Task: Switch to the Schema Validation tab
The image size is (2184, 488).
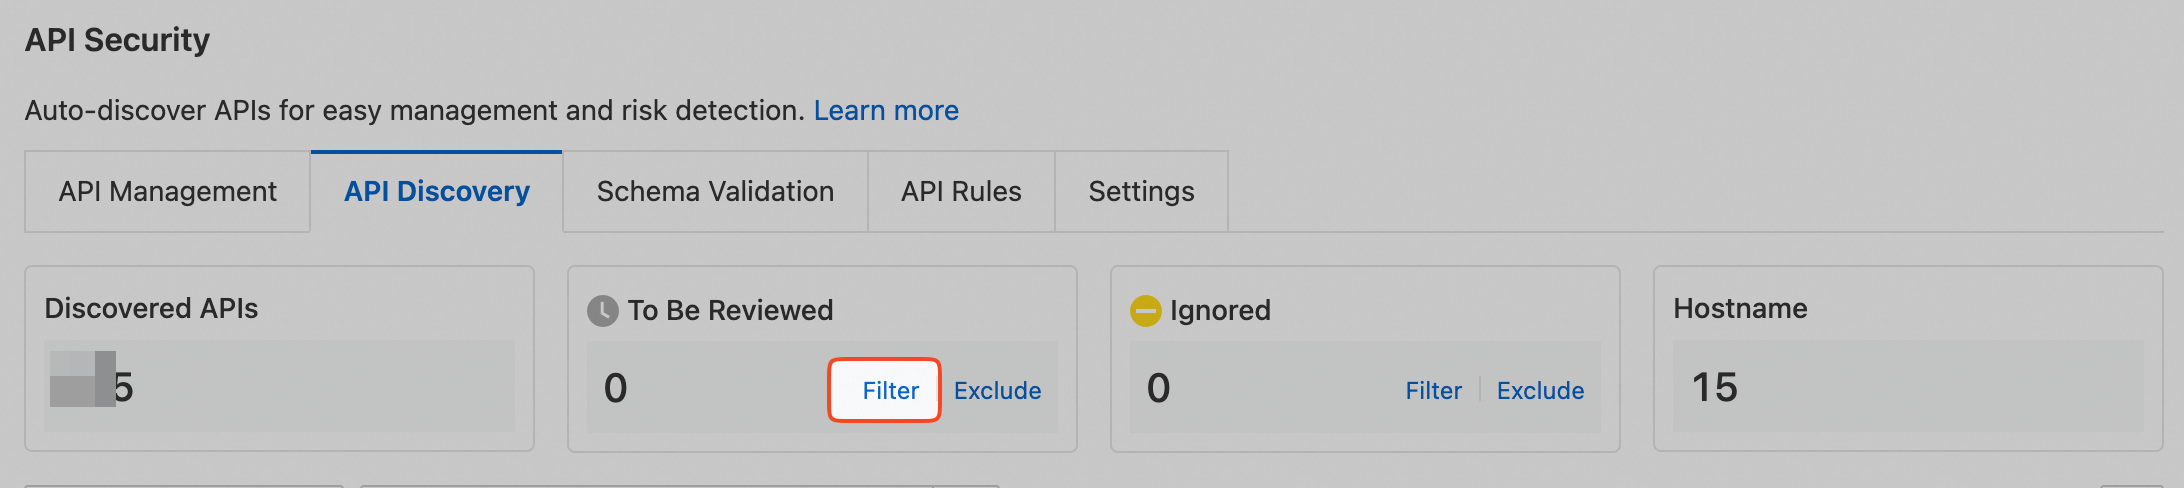Action: click(x=715, y=192)
